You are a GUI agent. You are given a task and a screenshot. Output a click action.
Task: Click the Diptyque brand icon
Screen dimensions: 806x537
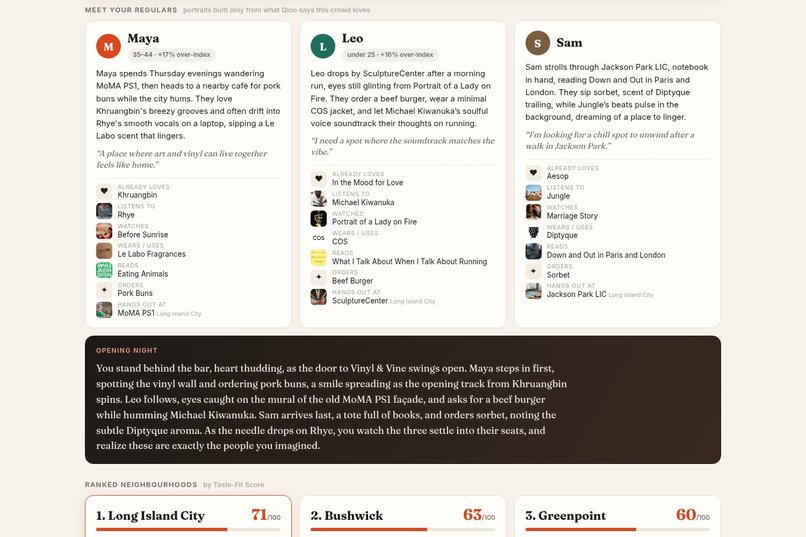(x=534, y=232)
